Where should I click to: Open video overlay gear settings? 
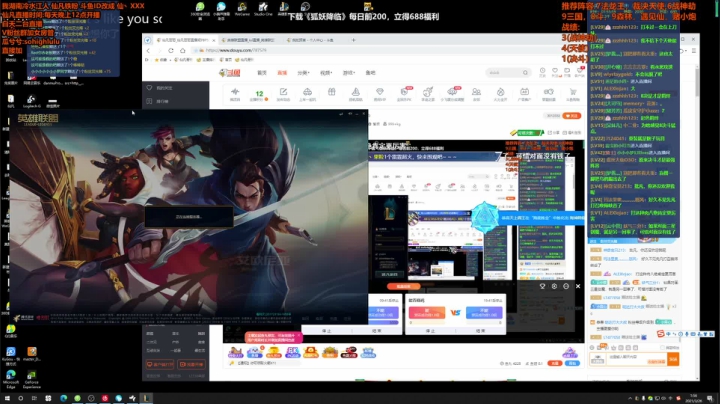pos(554,286)
